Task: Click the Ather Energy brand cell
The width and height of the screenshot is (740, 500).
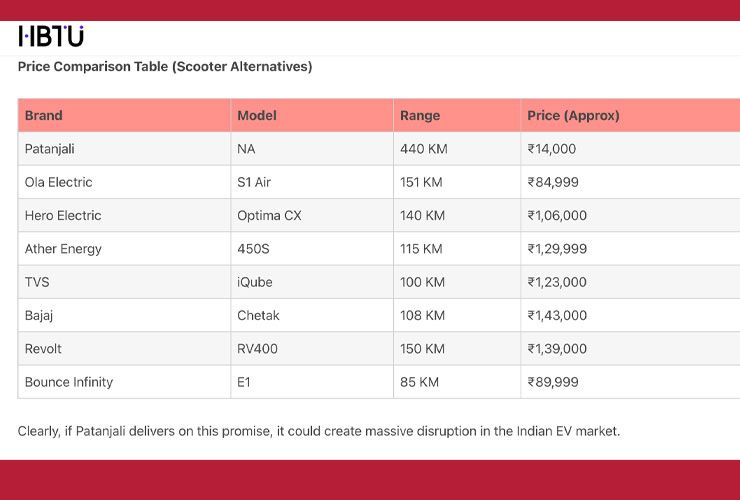Action: coord(124,249)
